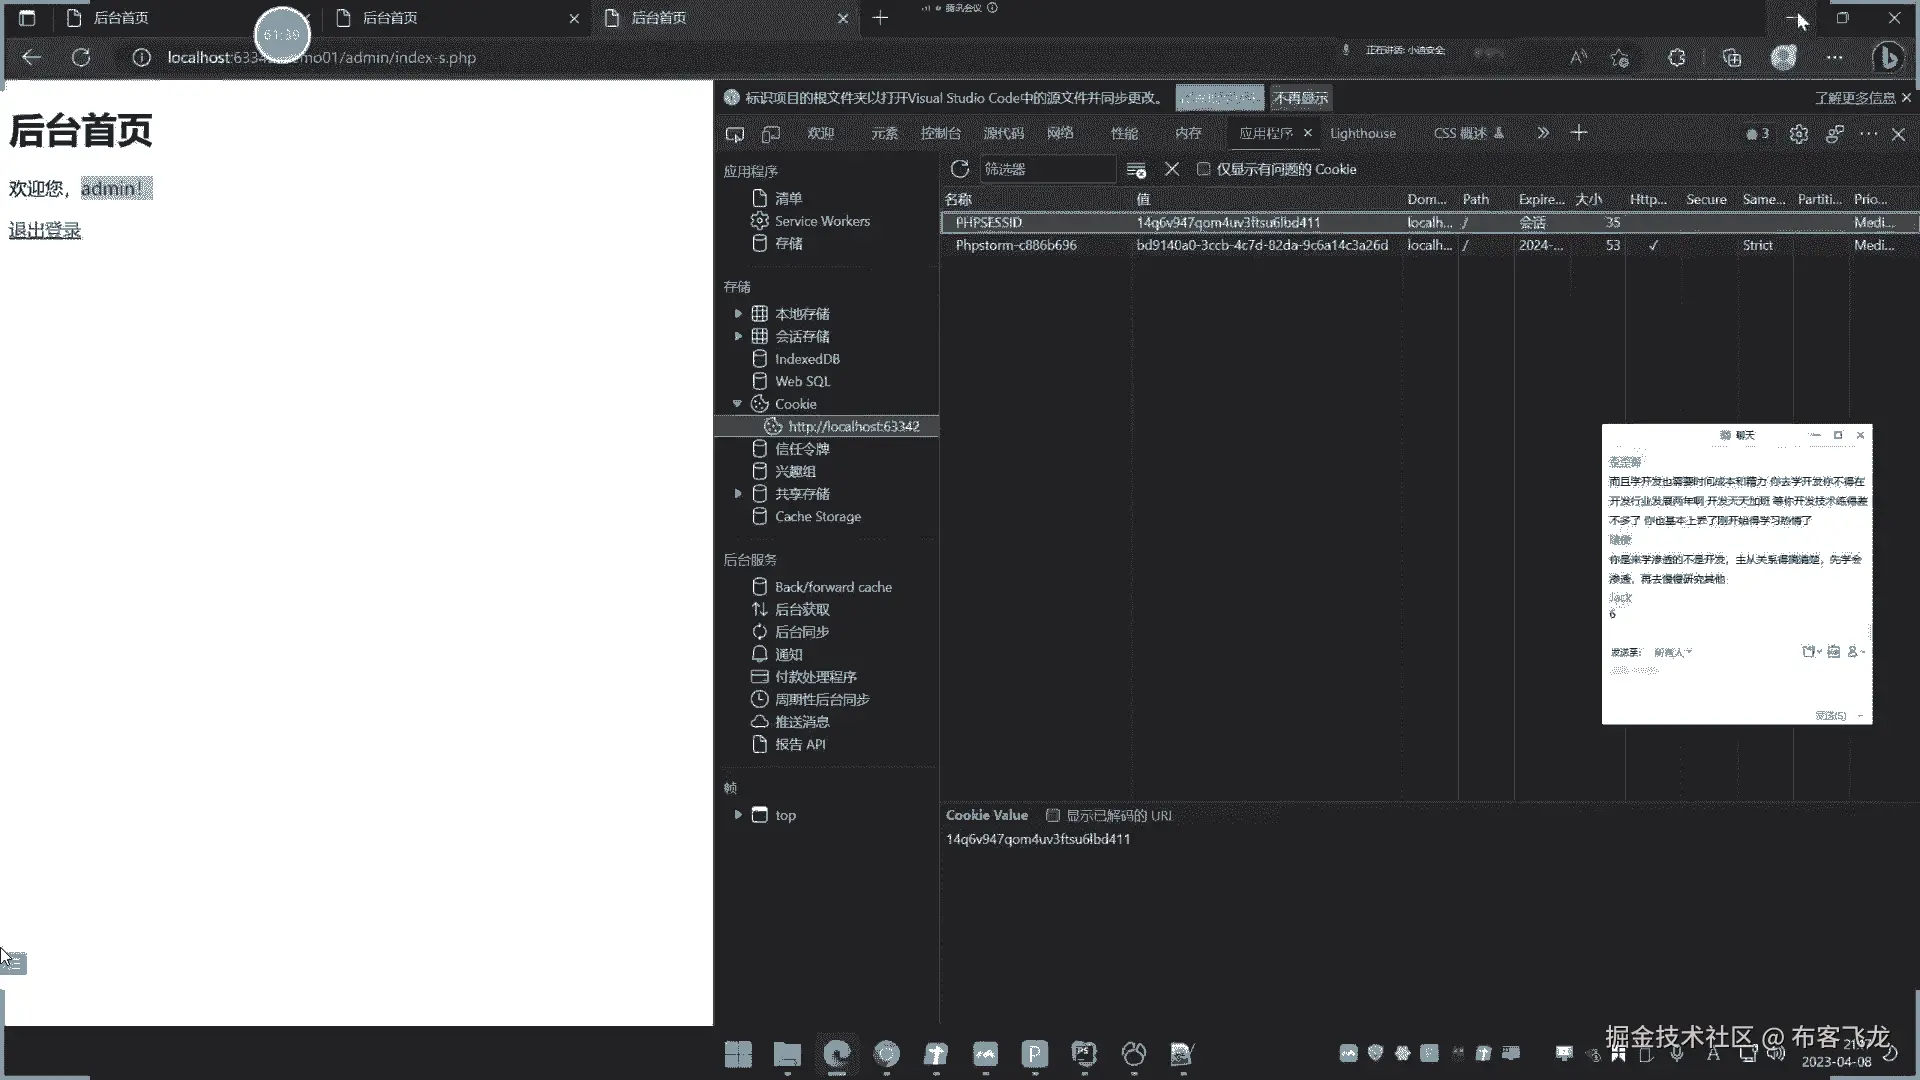The width and height of the screenshot is (1920, 1080).
Task: Delete selected cookie with X icon
Action: [x=1172, y=169]
